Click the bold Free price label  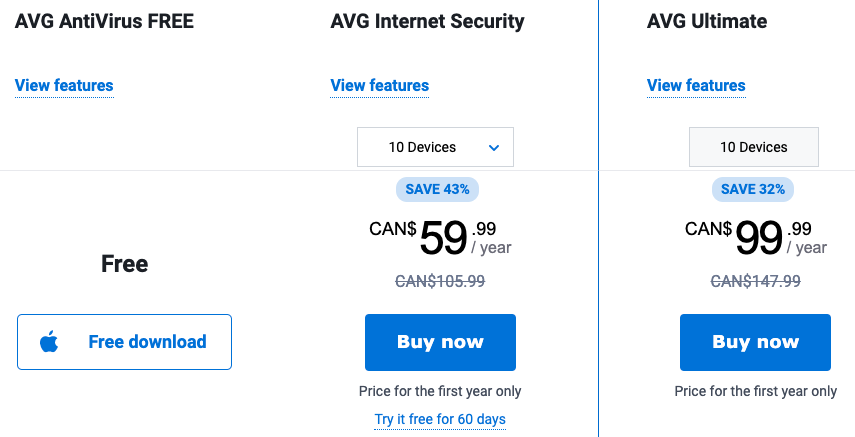[125, 264]
